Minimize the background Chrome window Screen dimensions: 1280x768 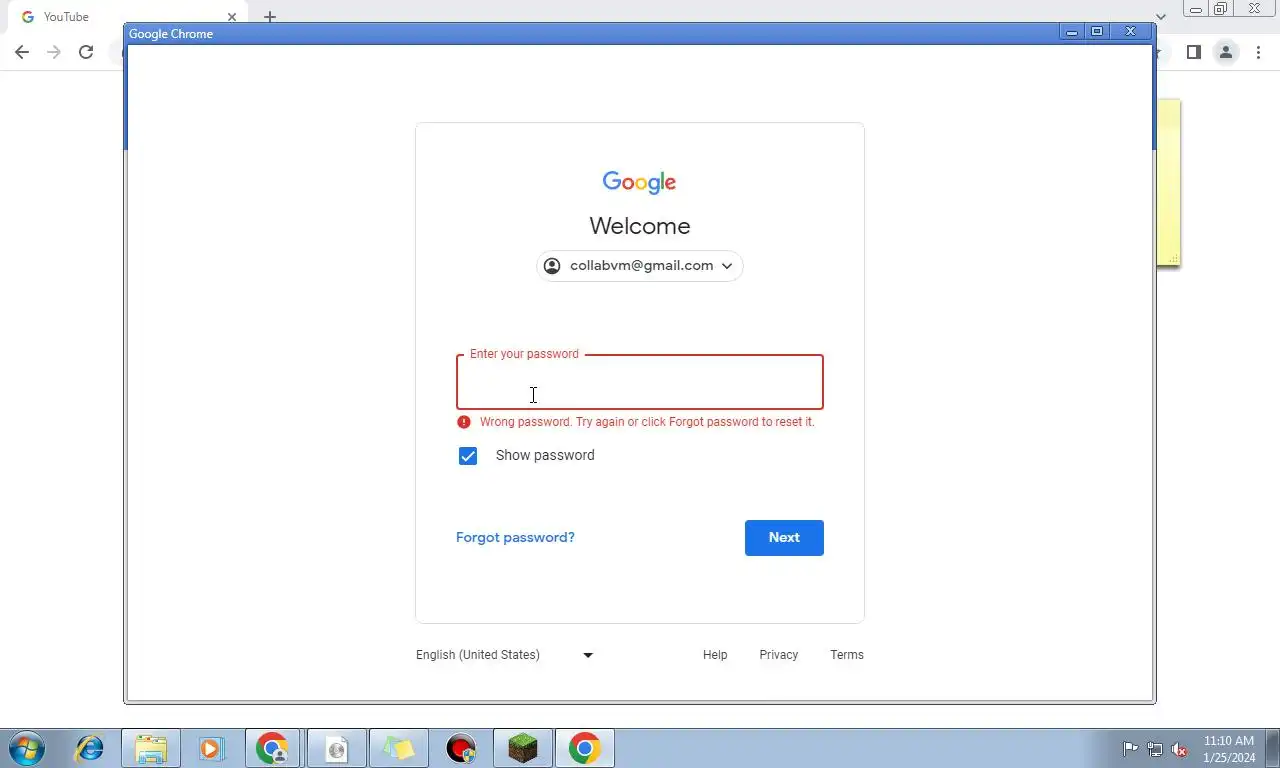1196,9
